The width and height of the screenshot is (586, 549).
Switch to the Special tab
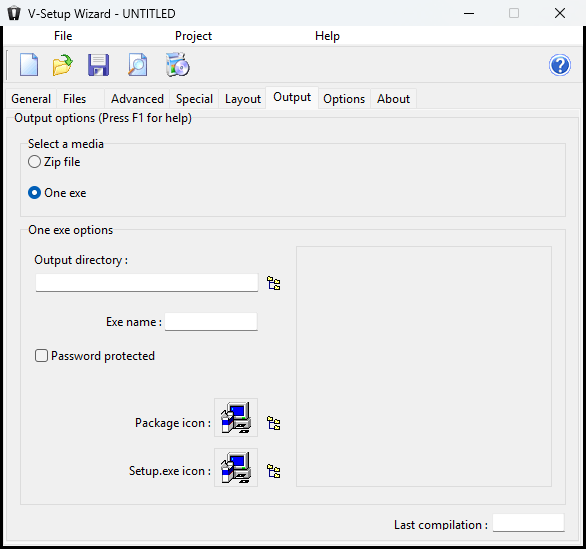pyautogui.click(x=194, y=99)
